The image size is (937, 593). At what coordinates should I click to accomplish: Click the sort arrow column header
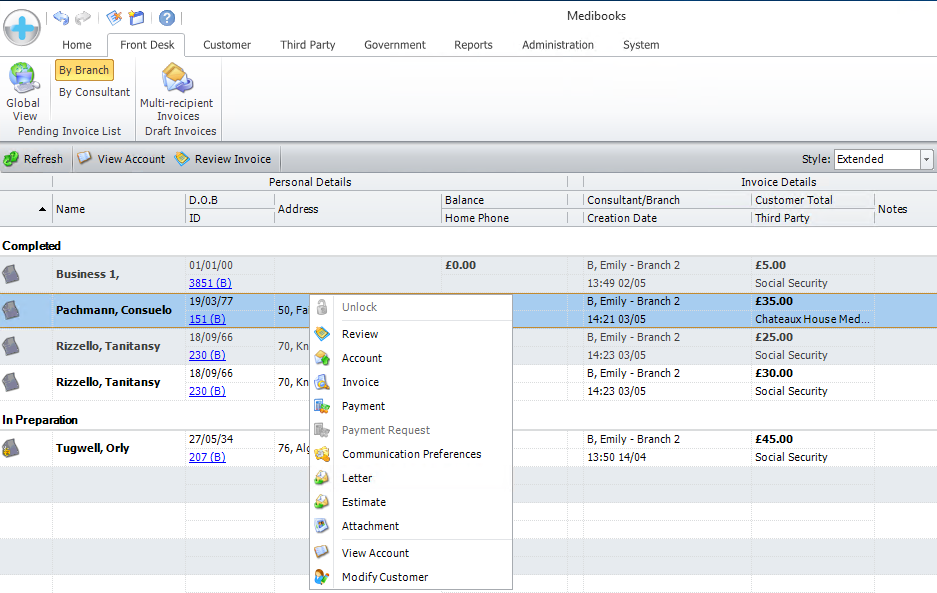click(42, 209)
